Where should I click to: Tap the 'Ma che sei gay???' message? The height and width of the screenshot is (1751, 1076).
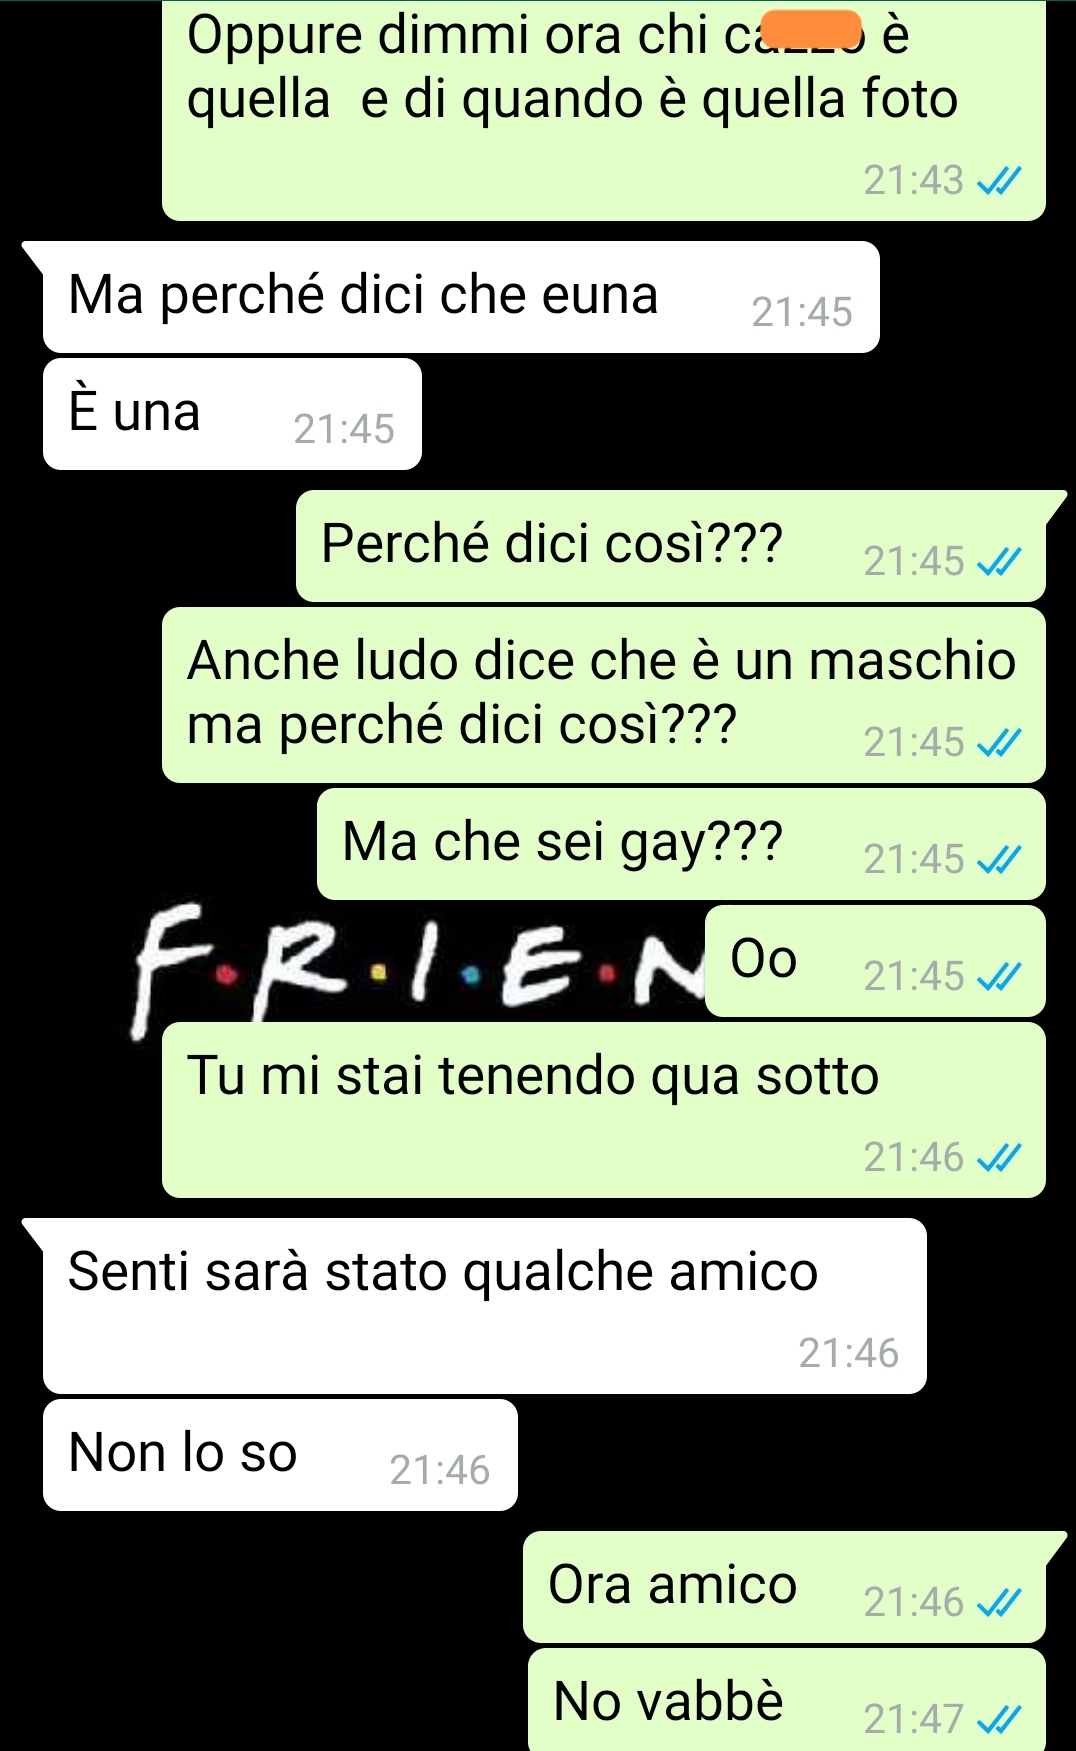[681, 844]
